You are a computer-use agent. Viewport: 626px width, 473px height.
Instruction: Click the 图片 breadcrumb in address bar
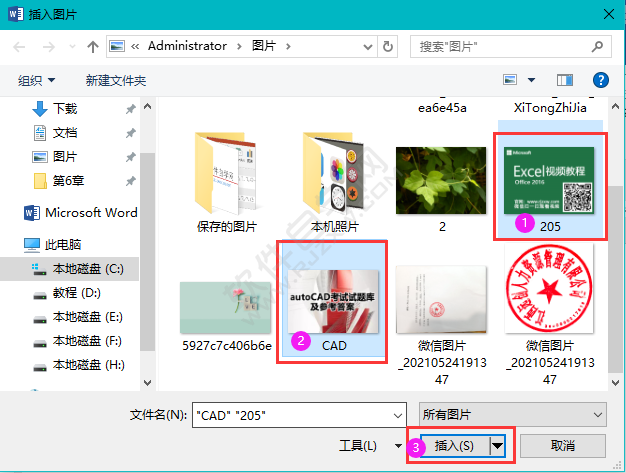[x=263, y=46]
